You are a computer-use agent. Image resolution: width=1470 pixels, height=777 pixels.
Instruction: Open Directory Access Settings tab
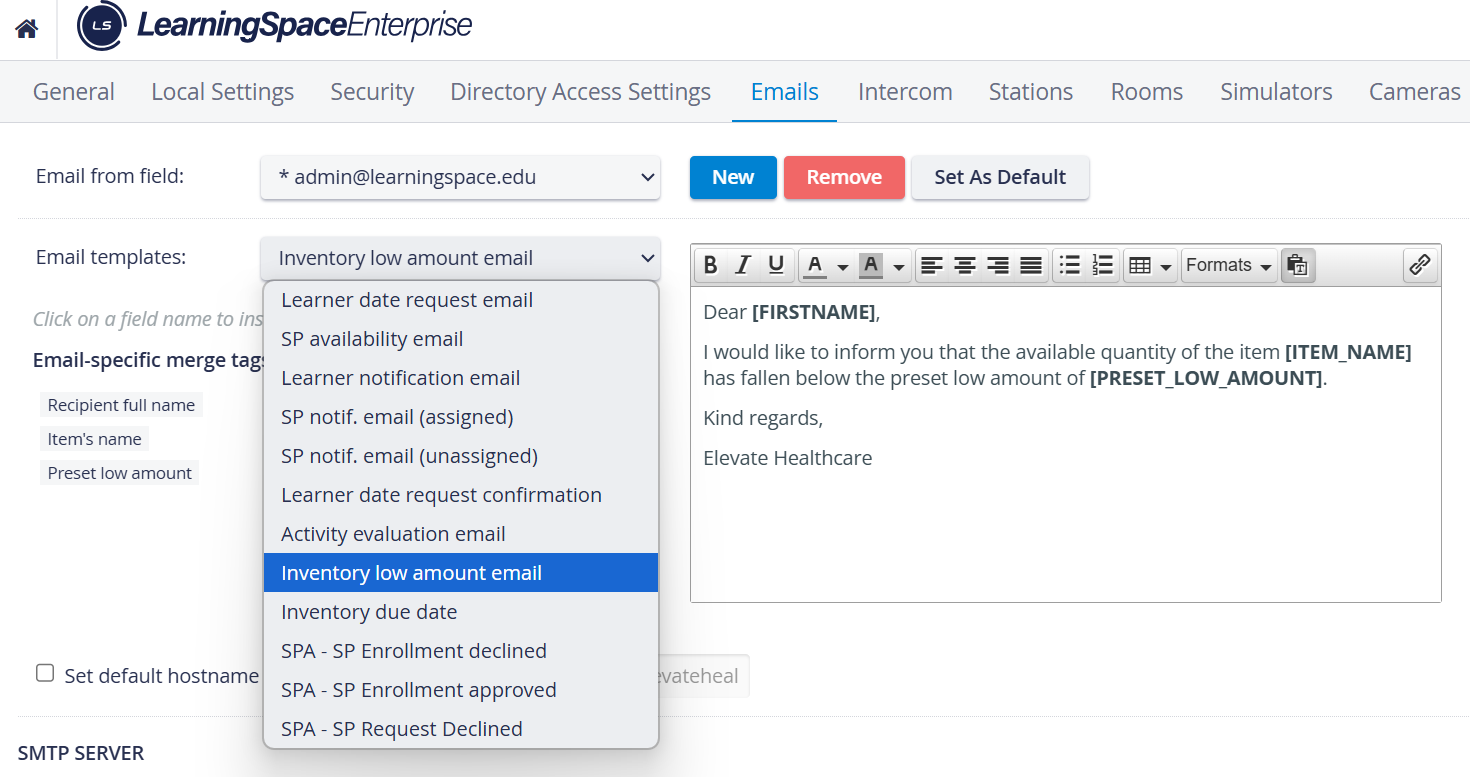(581, 92)
